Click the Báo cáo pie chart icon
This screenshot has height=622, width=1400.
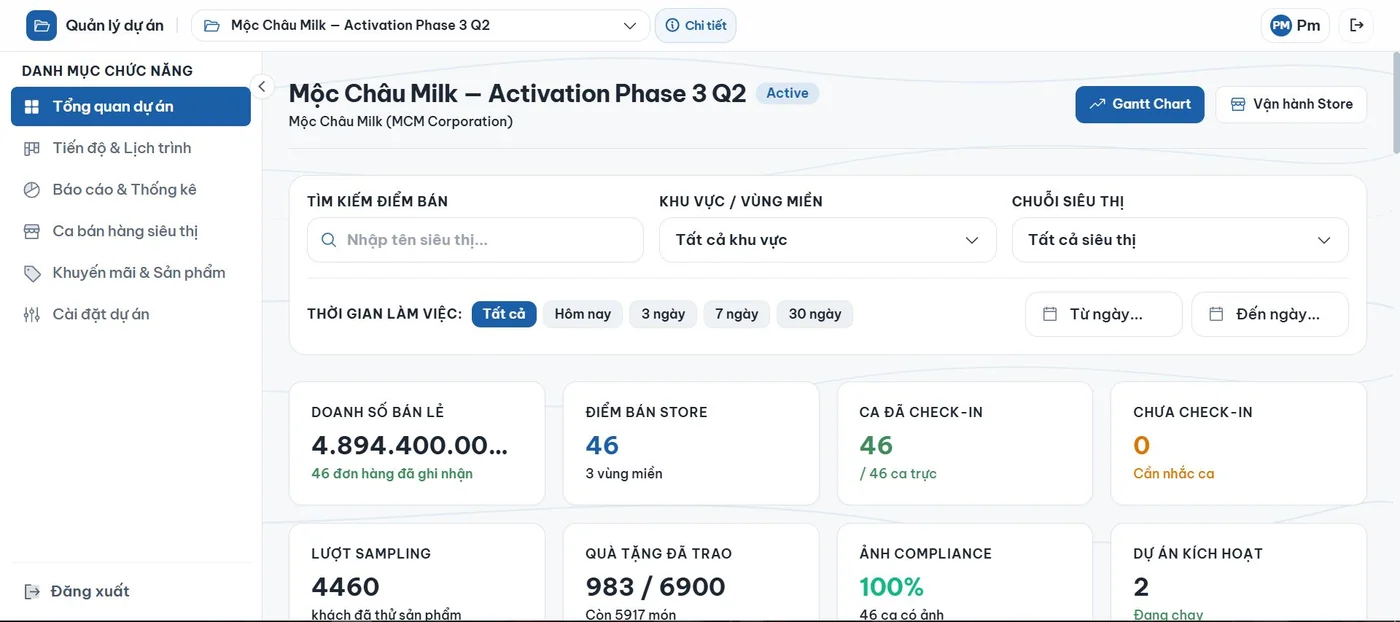point(32,189)
